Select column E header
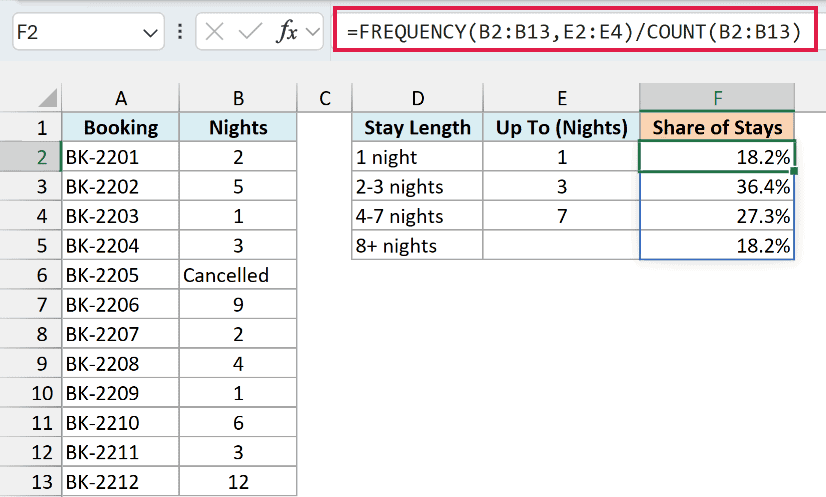Viewport: 826px width, 497px height. tap(562, 98)
